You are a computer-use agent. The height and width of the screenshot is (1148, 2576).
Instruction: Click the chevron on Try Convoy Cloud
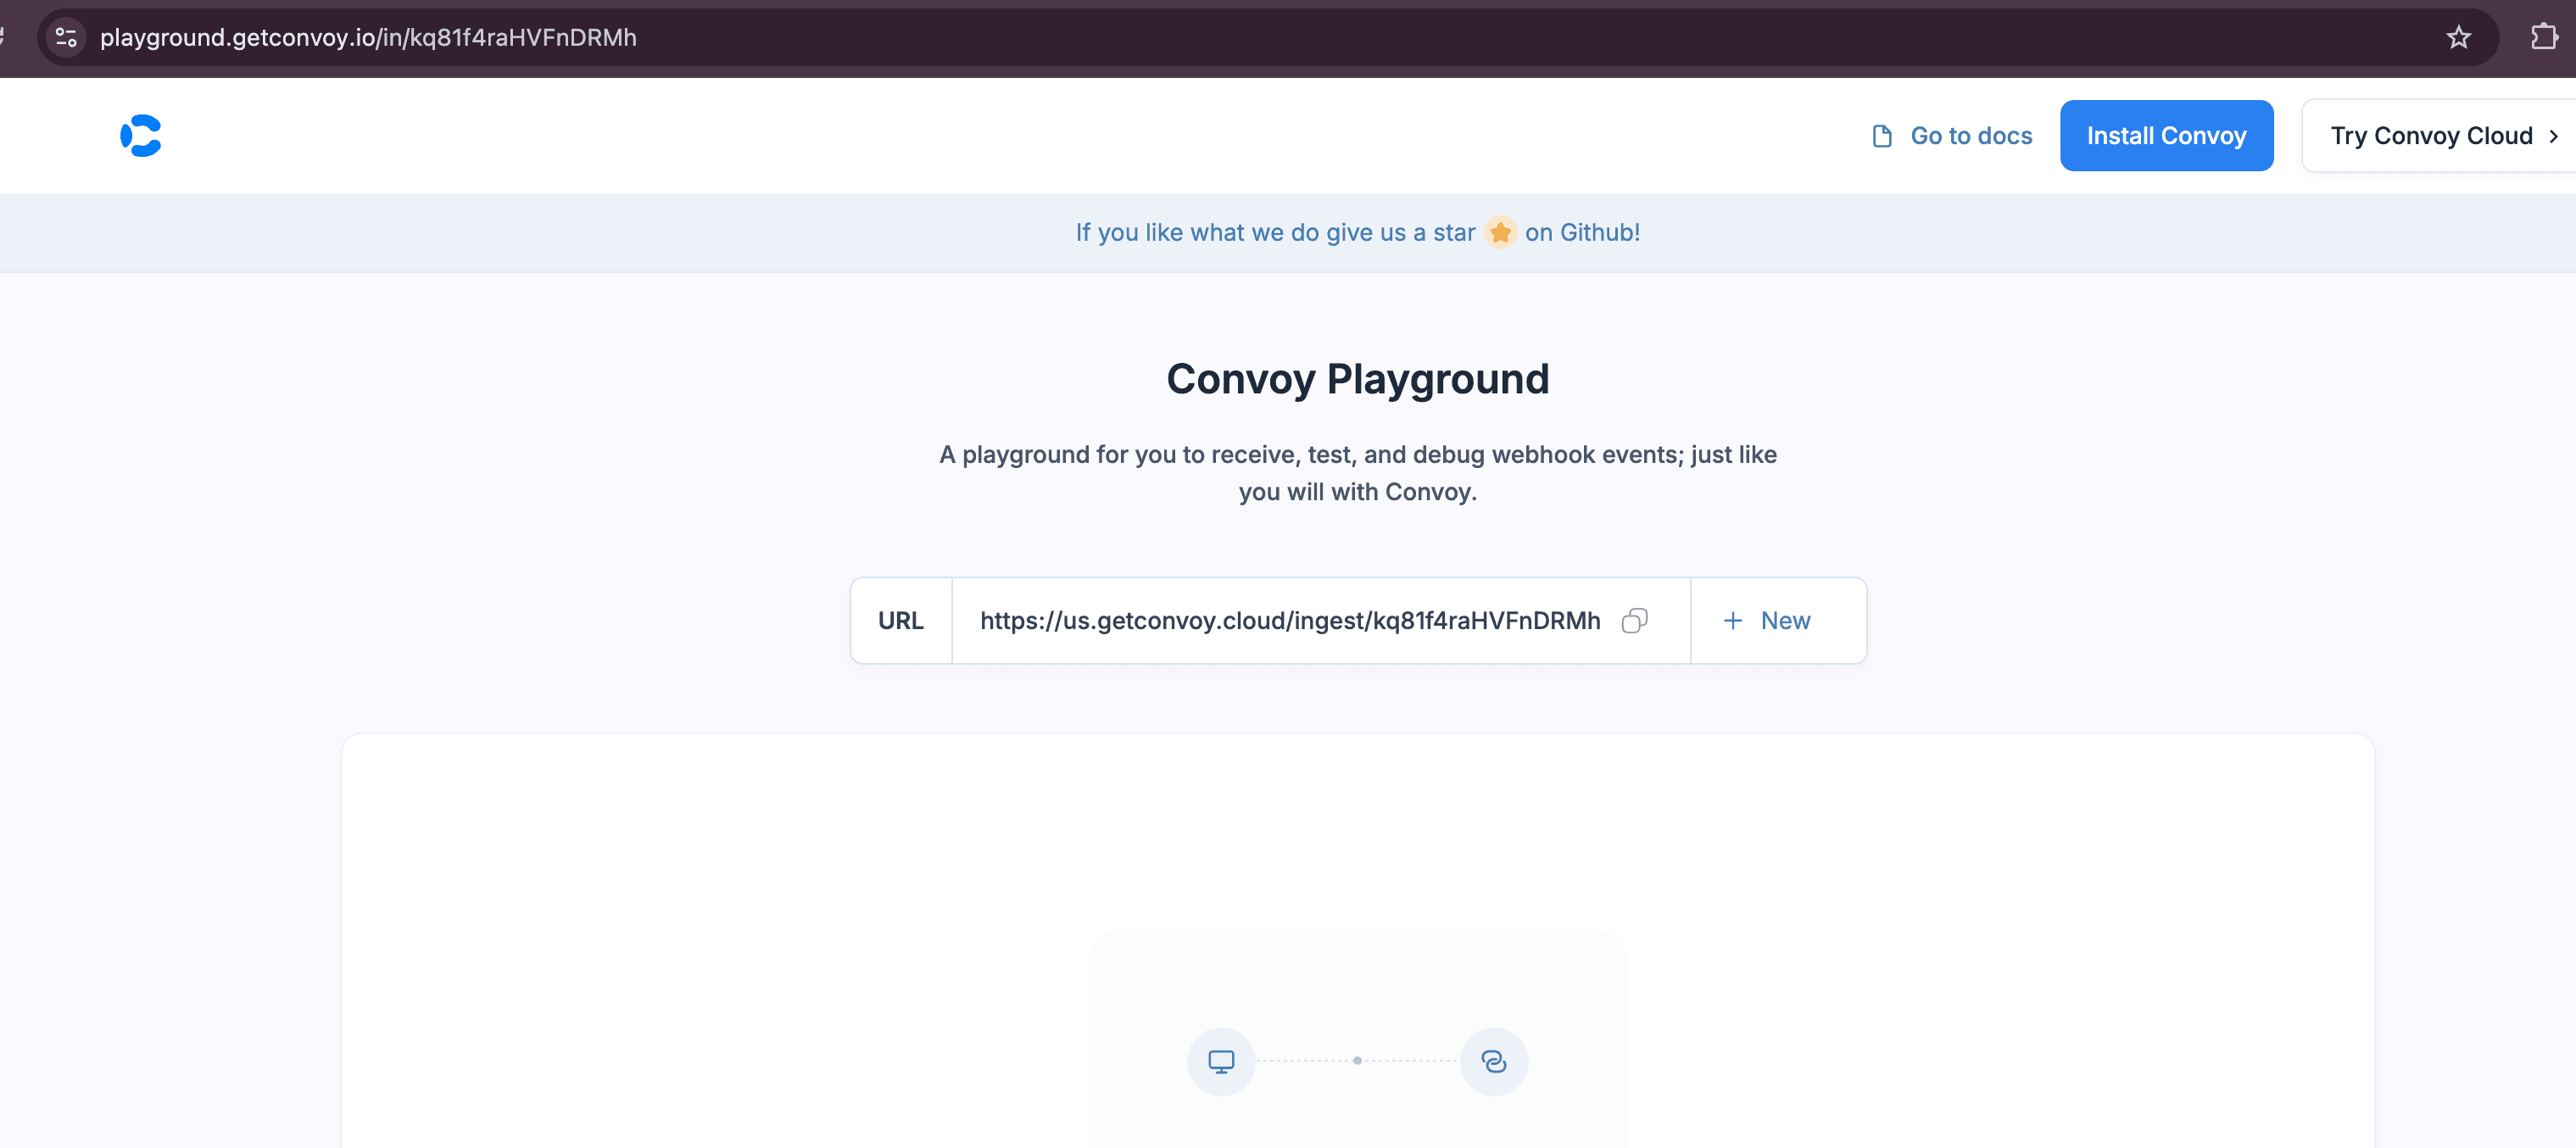tap(2553, 136)
